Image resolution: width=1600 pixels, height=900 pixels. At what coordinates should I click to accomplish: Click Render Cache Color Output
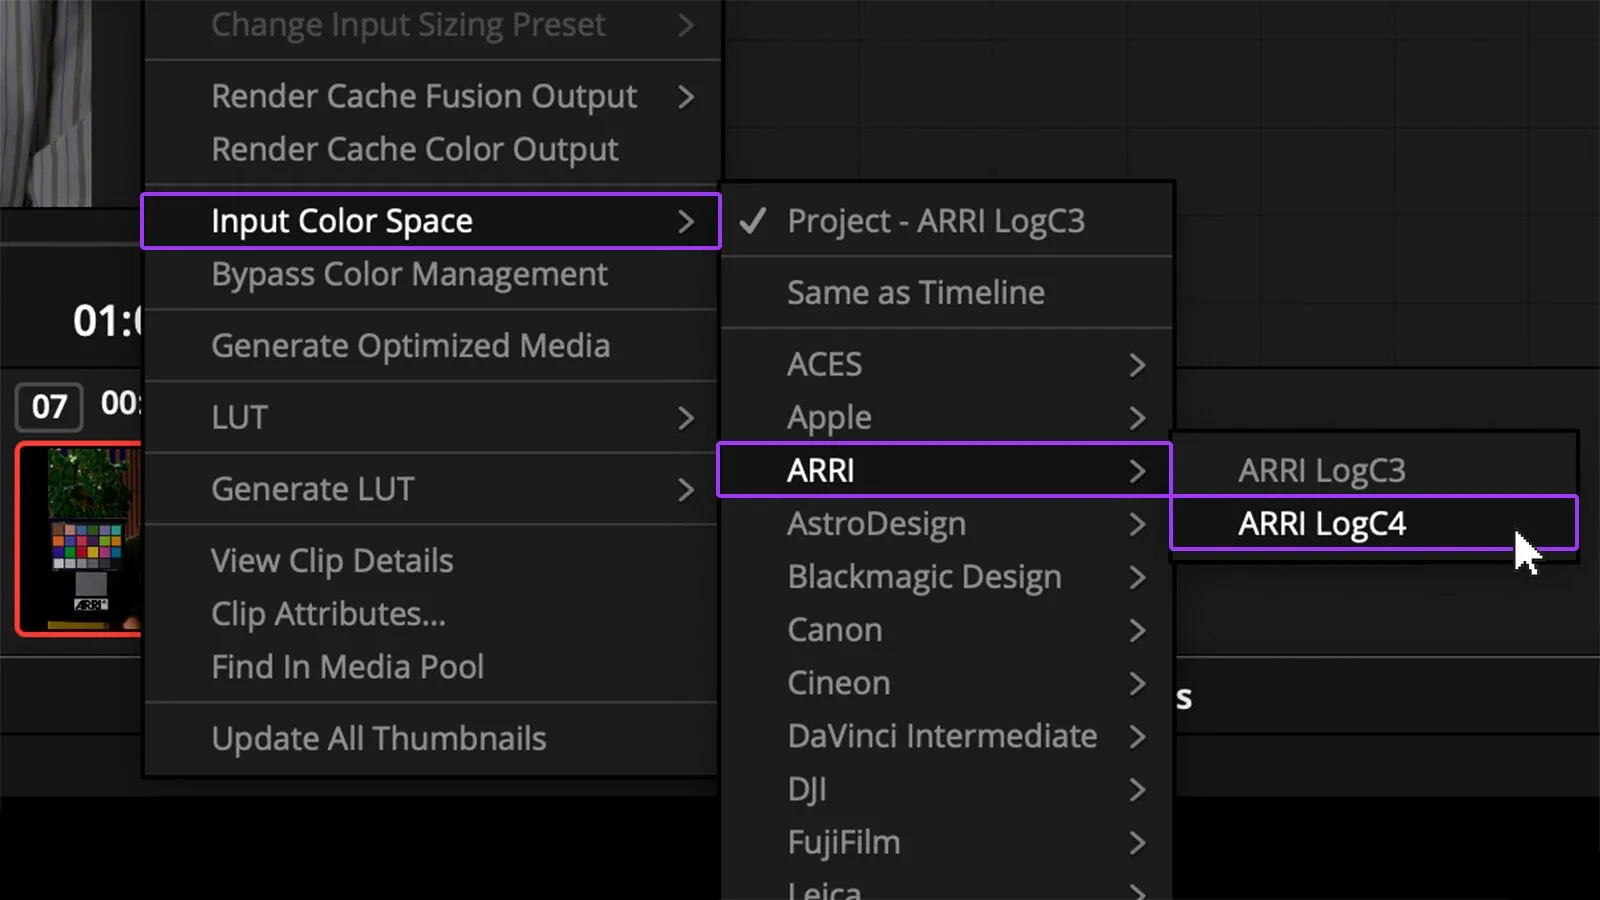[431, 149]
